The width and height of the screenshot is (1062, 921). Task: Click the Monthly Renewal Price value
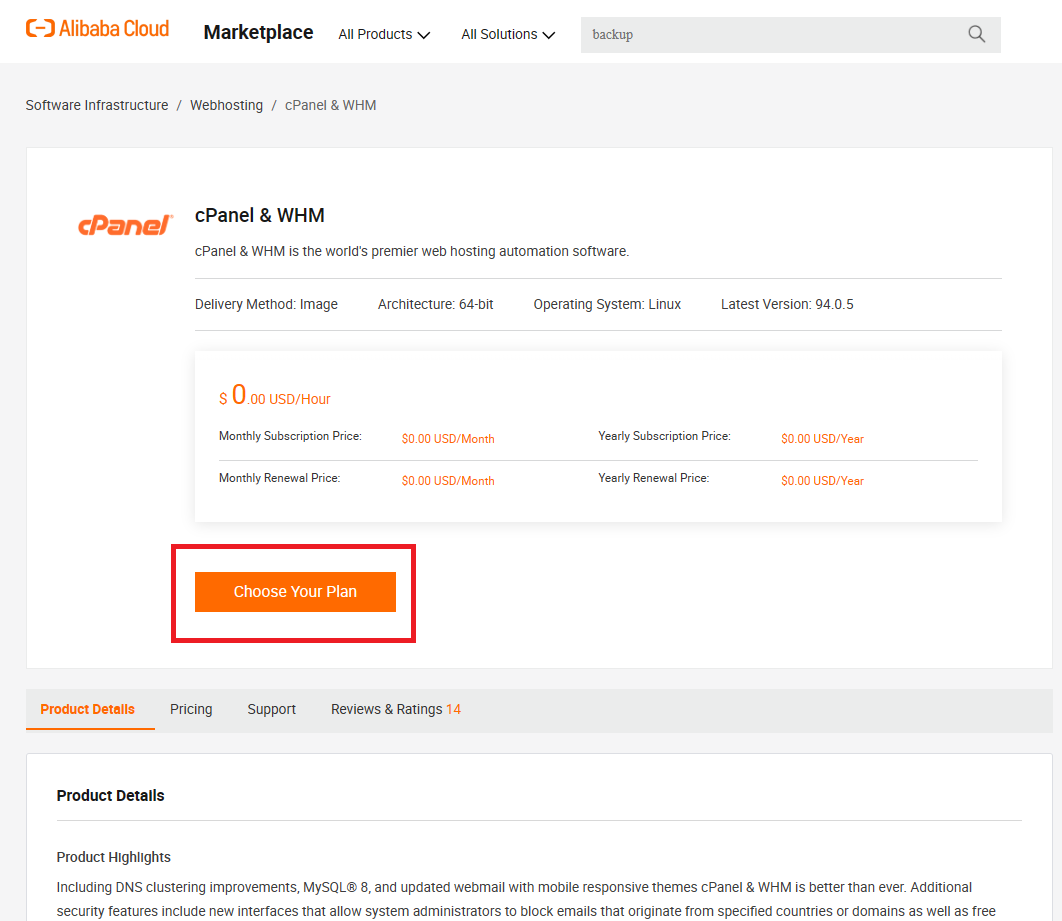(448, 481)
